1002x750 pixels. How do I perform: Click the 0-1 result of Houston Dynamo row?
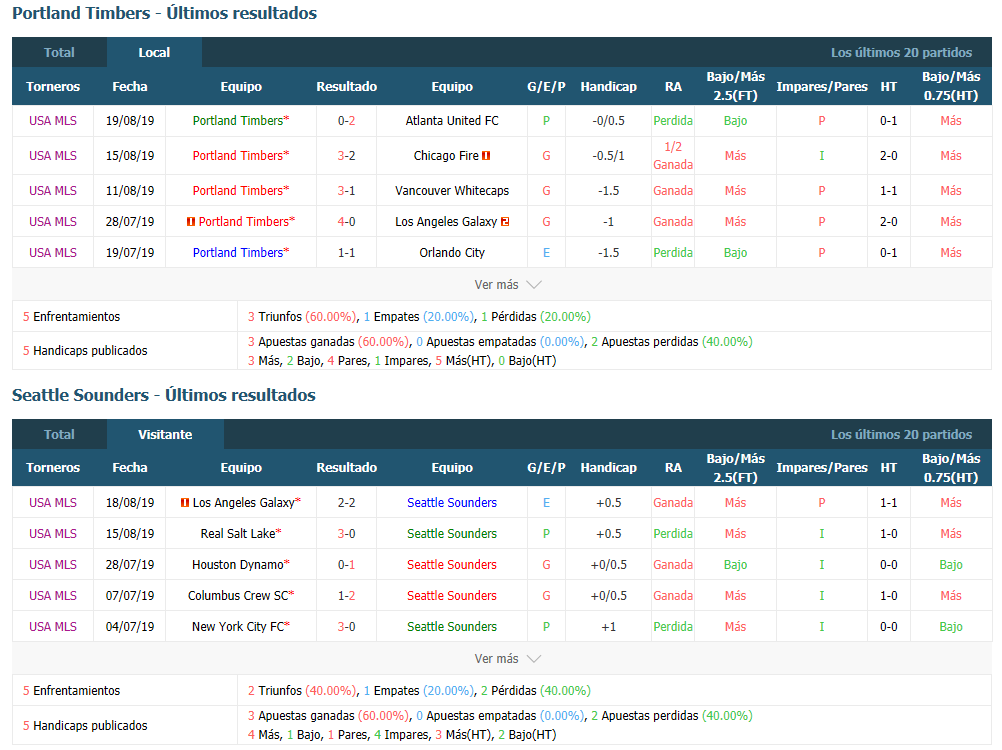(x=346, y=565)
